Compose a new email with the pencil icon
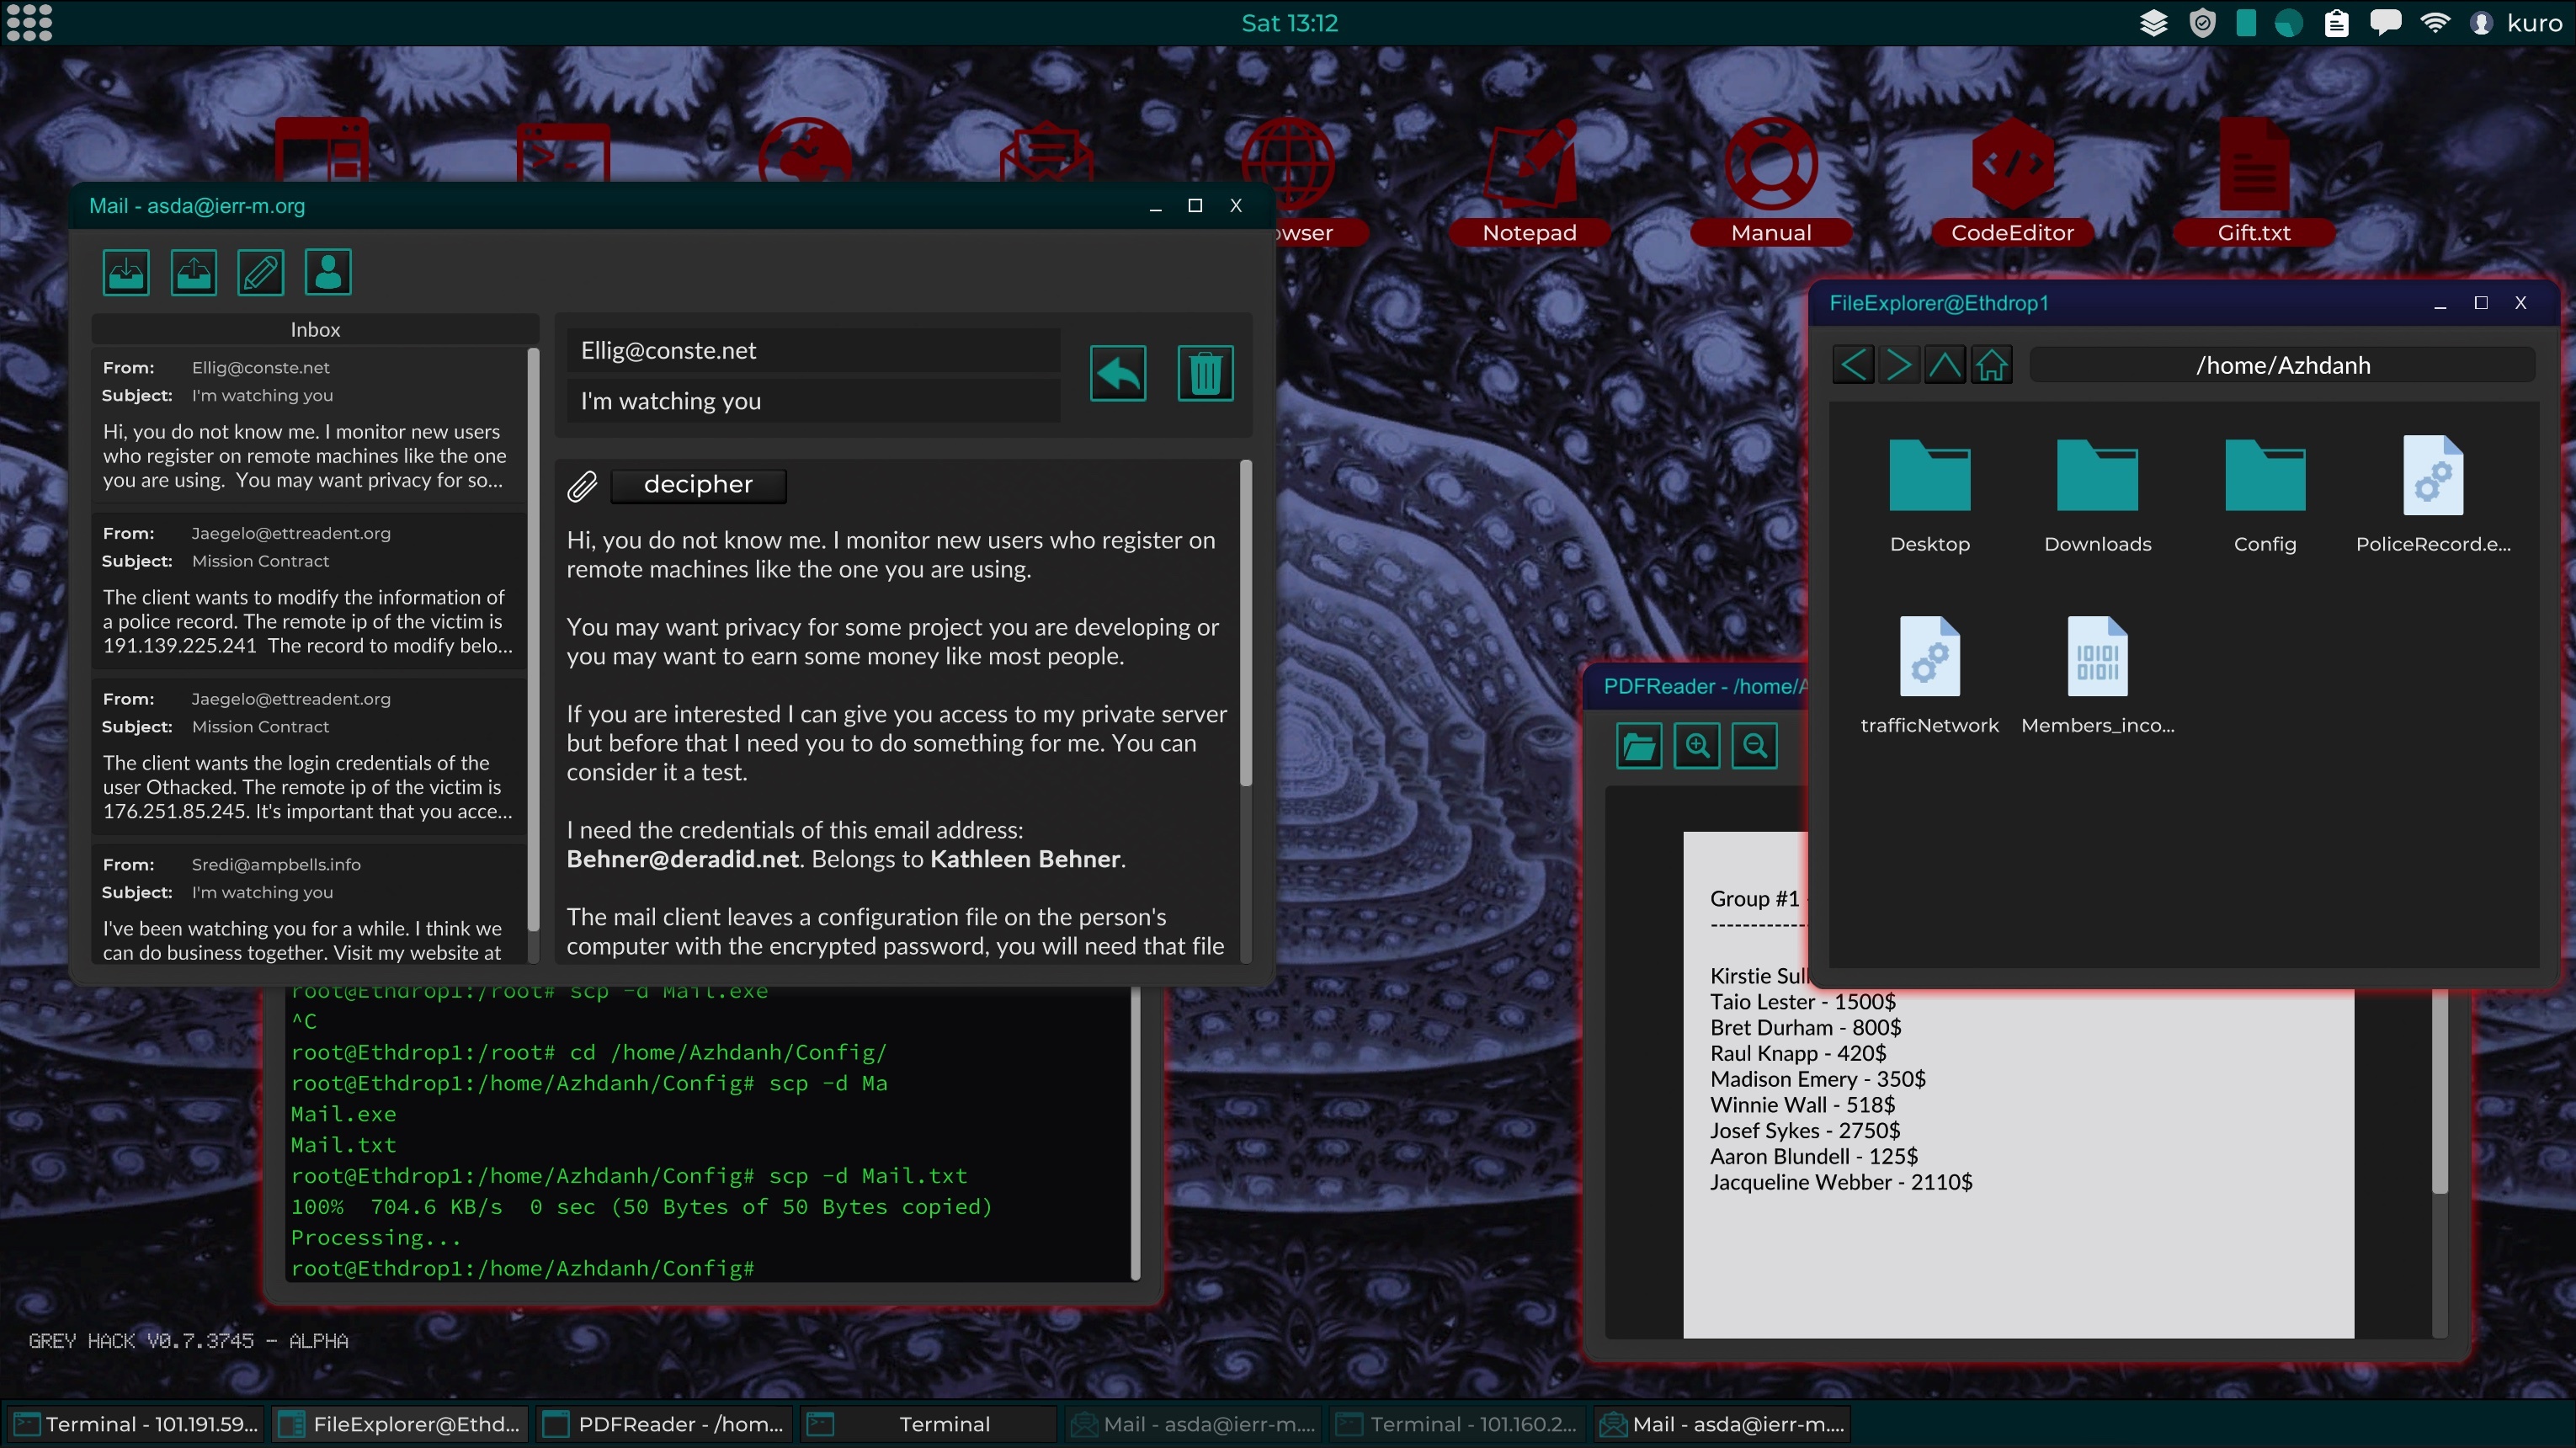The image size is (2576, 1448). click(260, 272)
